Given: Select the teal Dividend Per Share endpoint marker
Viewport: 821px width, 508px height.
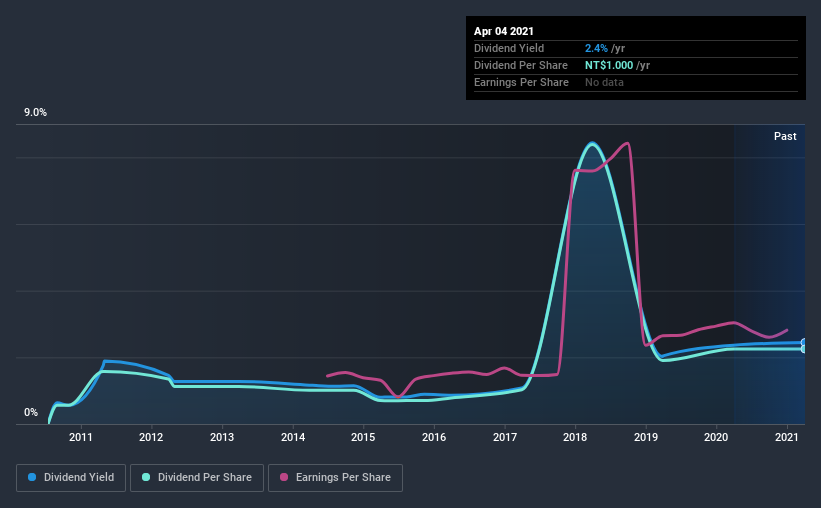Looking at the screenshot, I should click(x=803, y=349).
